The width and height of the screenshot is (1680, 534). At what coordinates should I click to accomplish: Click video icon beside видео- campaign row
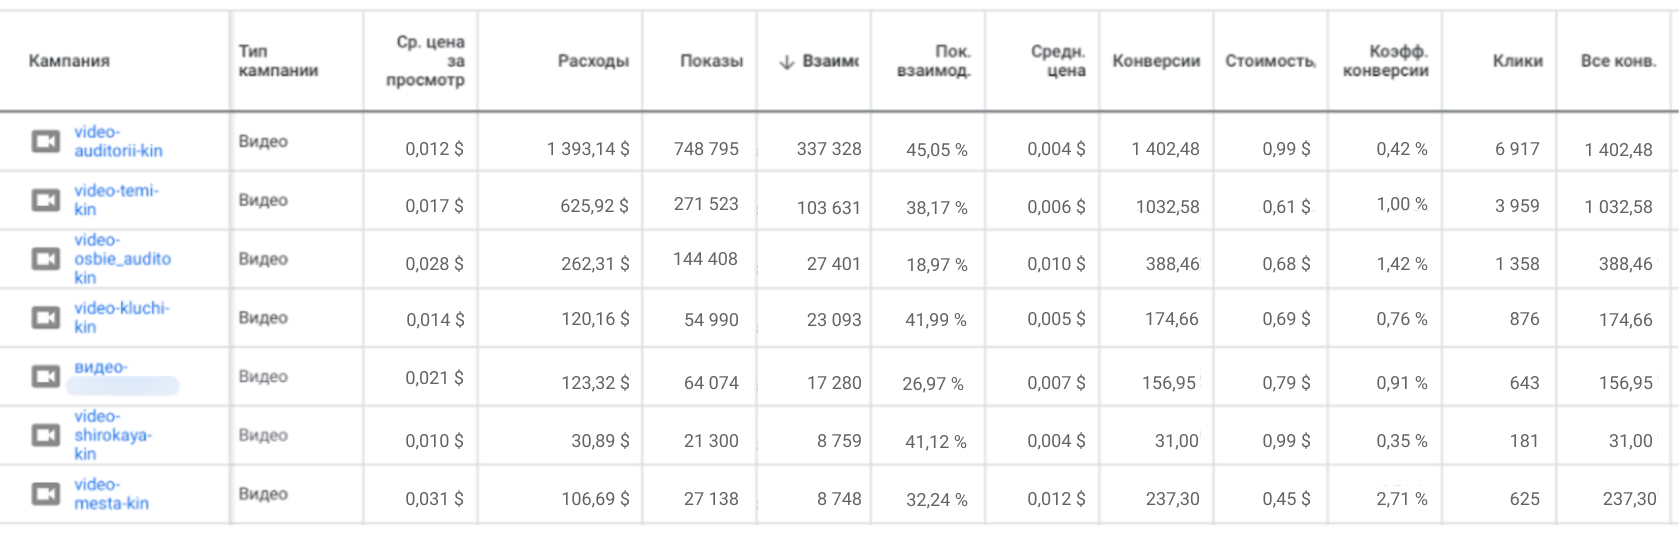pyautogui.click(x=45, y=376)
